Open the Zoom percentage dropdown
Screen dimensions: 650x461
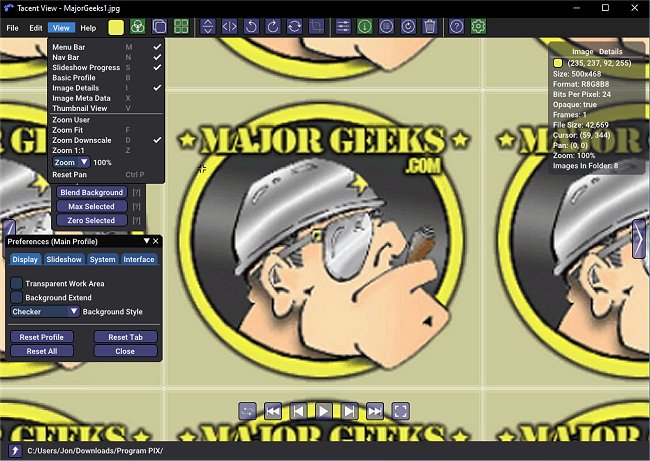(x=71, y=162)
